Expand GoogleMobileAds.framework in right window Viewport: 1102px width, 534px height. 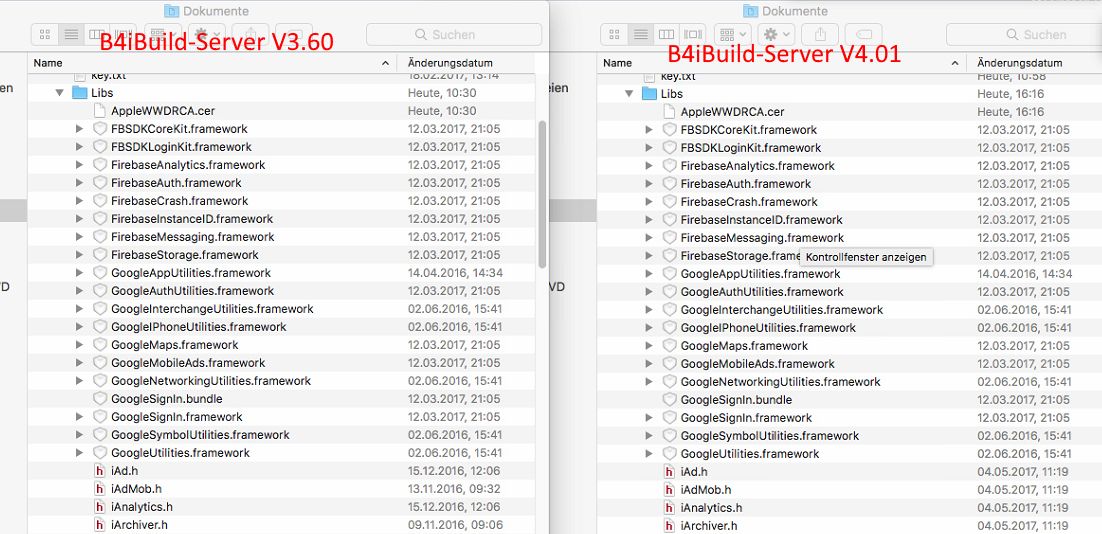649,363
